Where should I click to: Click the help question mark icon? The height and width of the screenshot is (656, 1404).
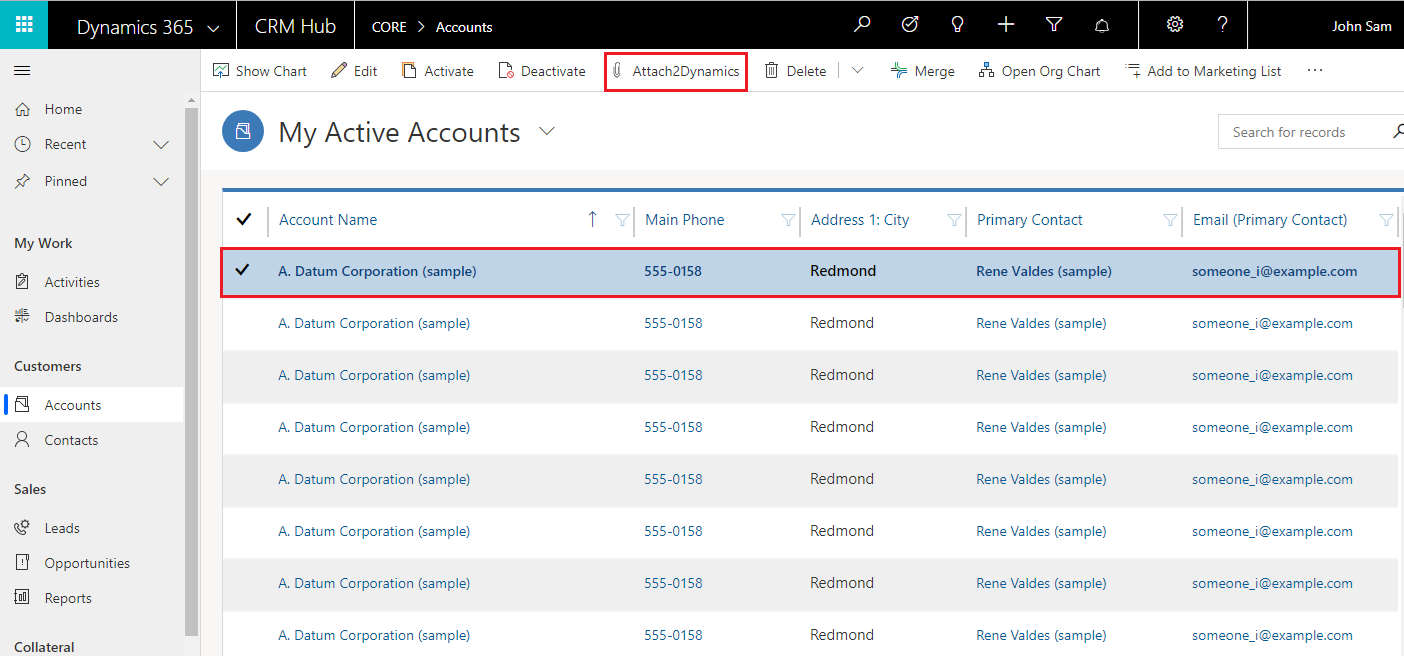pyautogui.click(x=1222, y=25)
